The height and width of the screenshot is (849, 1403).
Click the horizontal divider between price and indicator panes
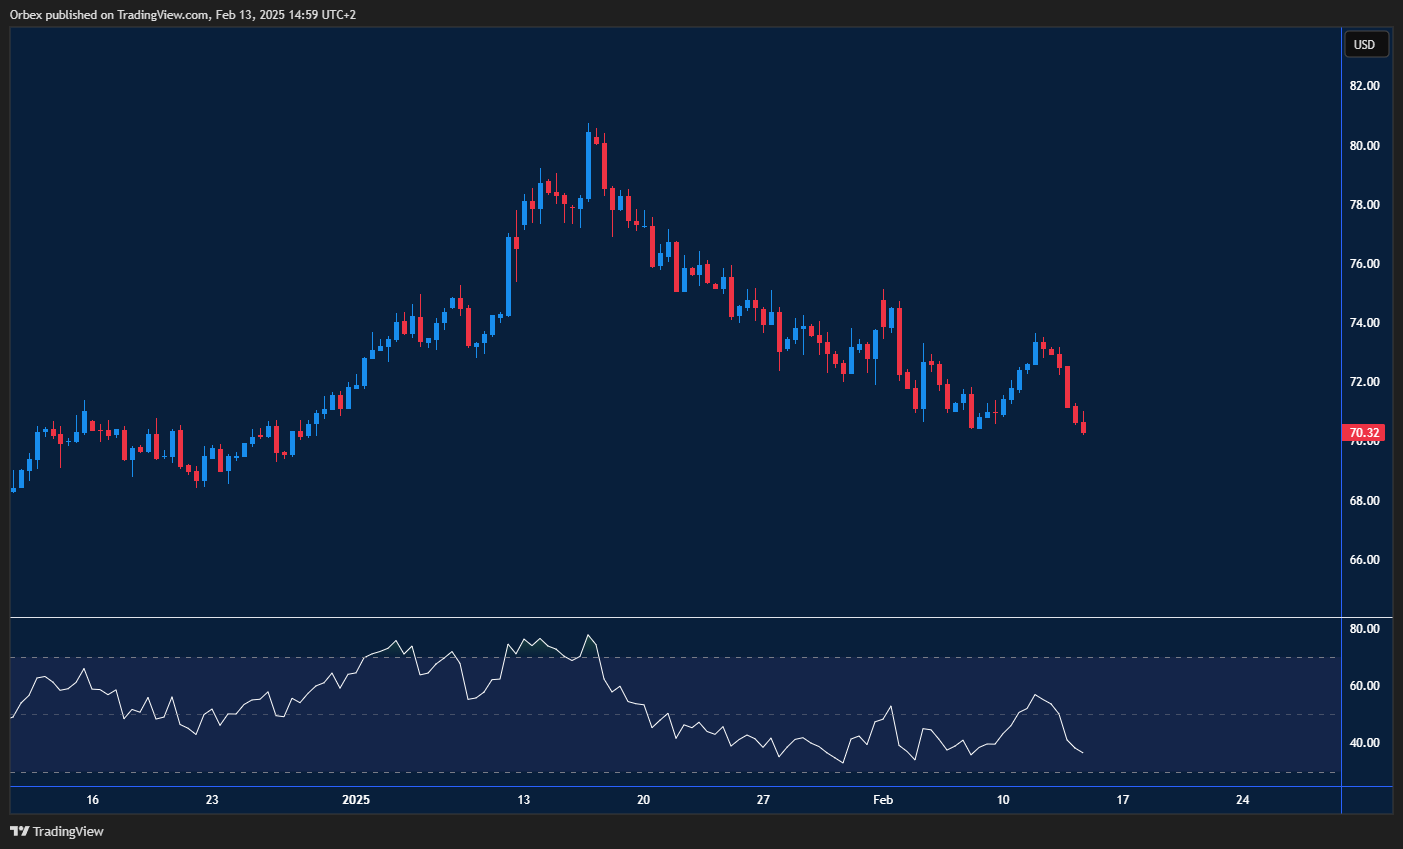[675, 618]
